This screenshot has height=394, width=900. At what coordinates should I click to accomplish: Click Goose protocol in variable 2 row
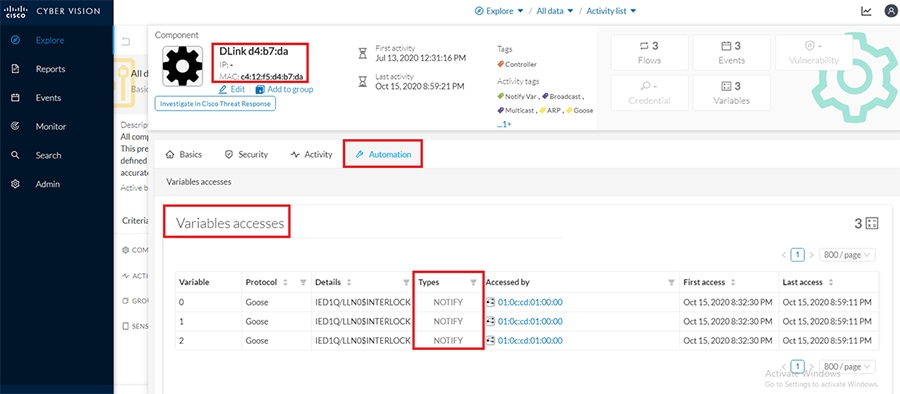(x=257, y=341)
